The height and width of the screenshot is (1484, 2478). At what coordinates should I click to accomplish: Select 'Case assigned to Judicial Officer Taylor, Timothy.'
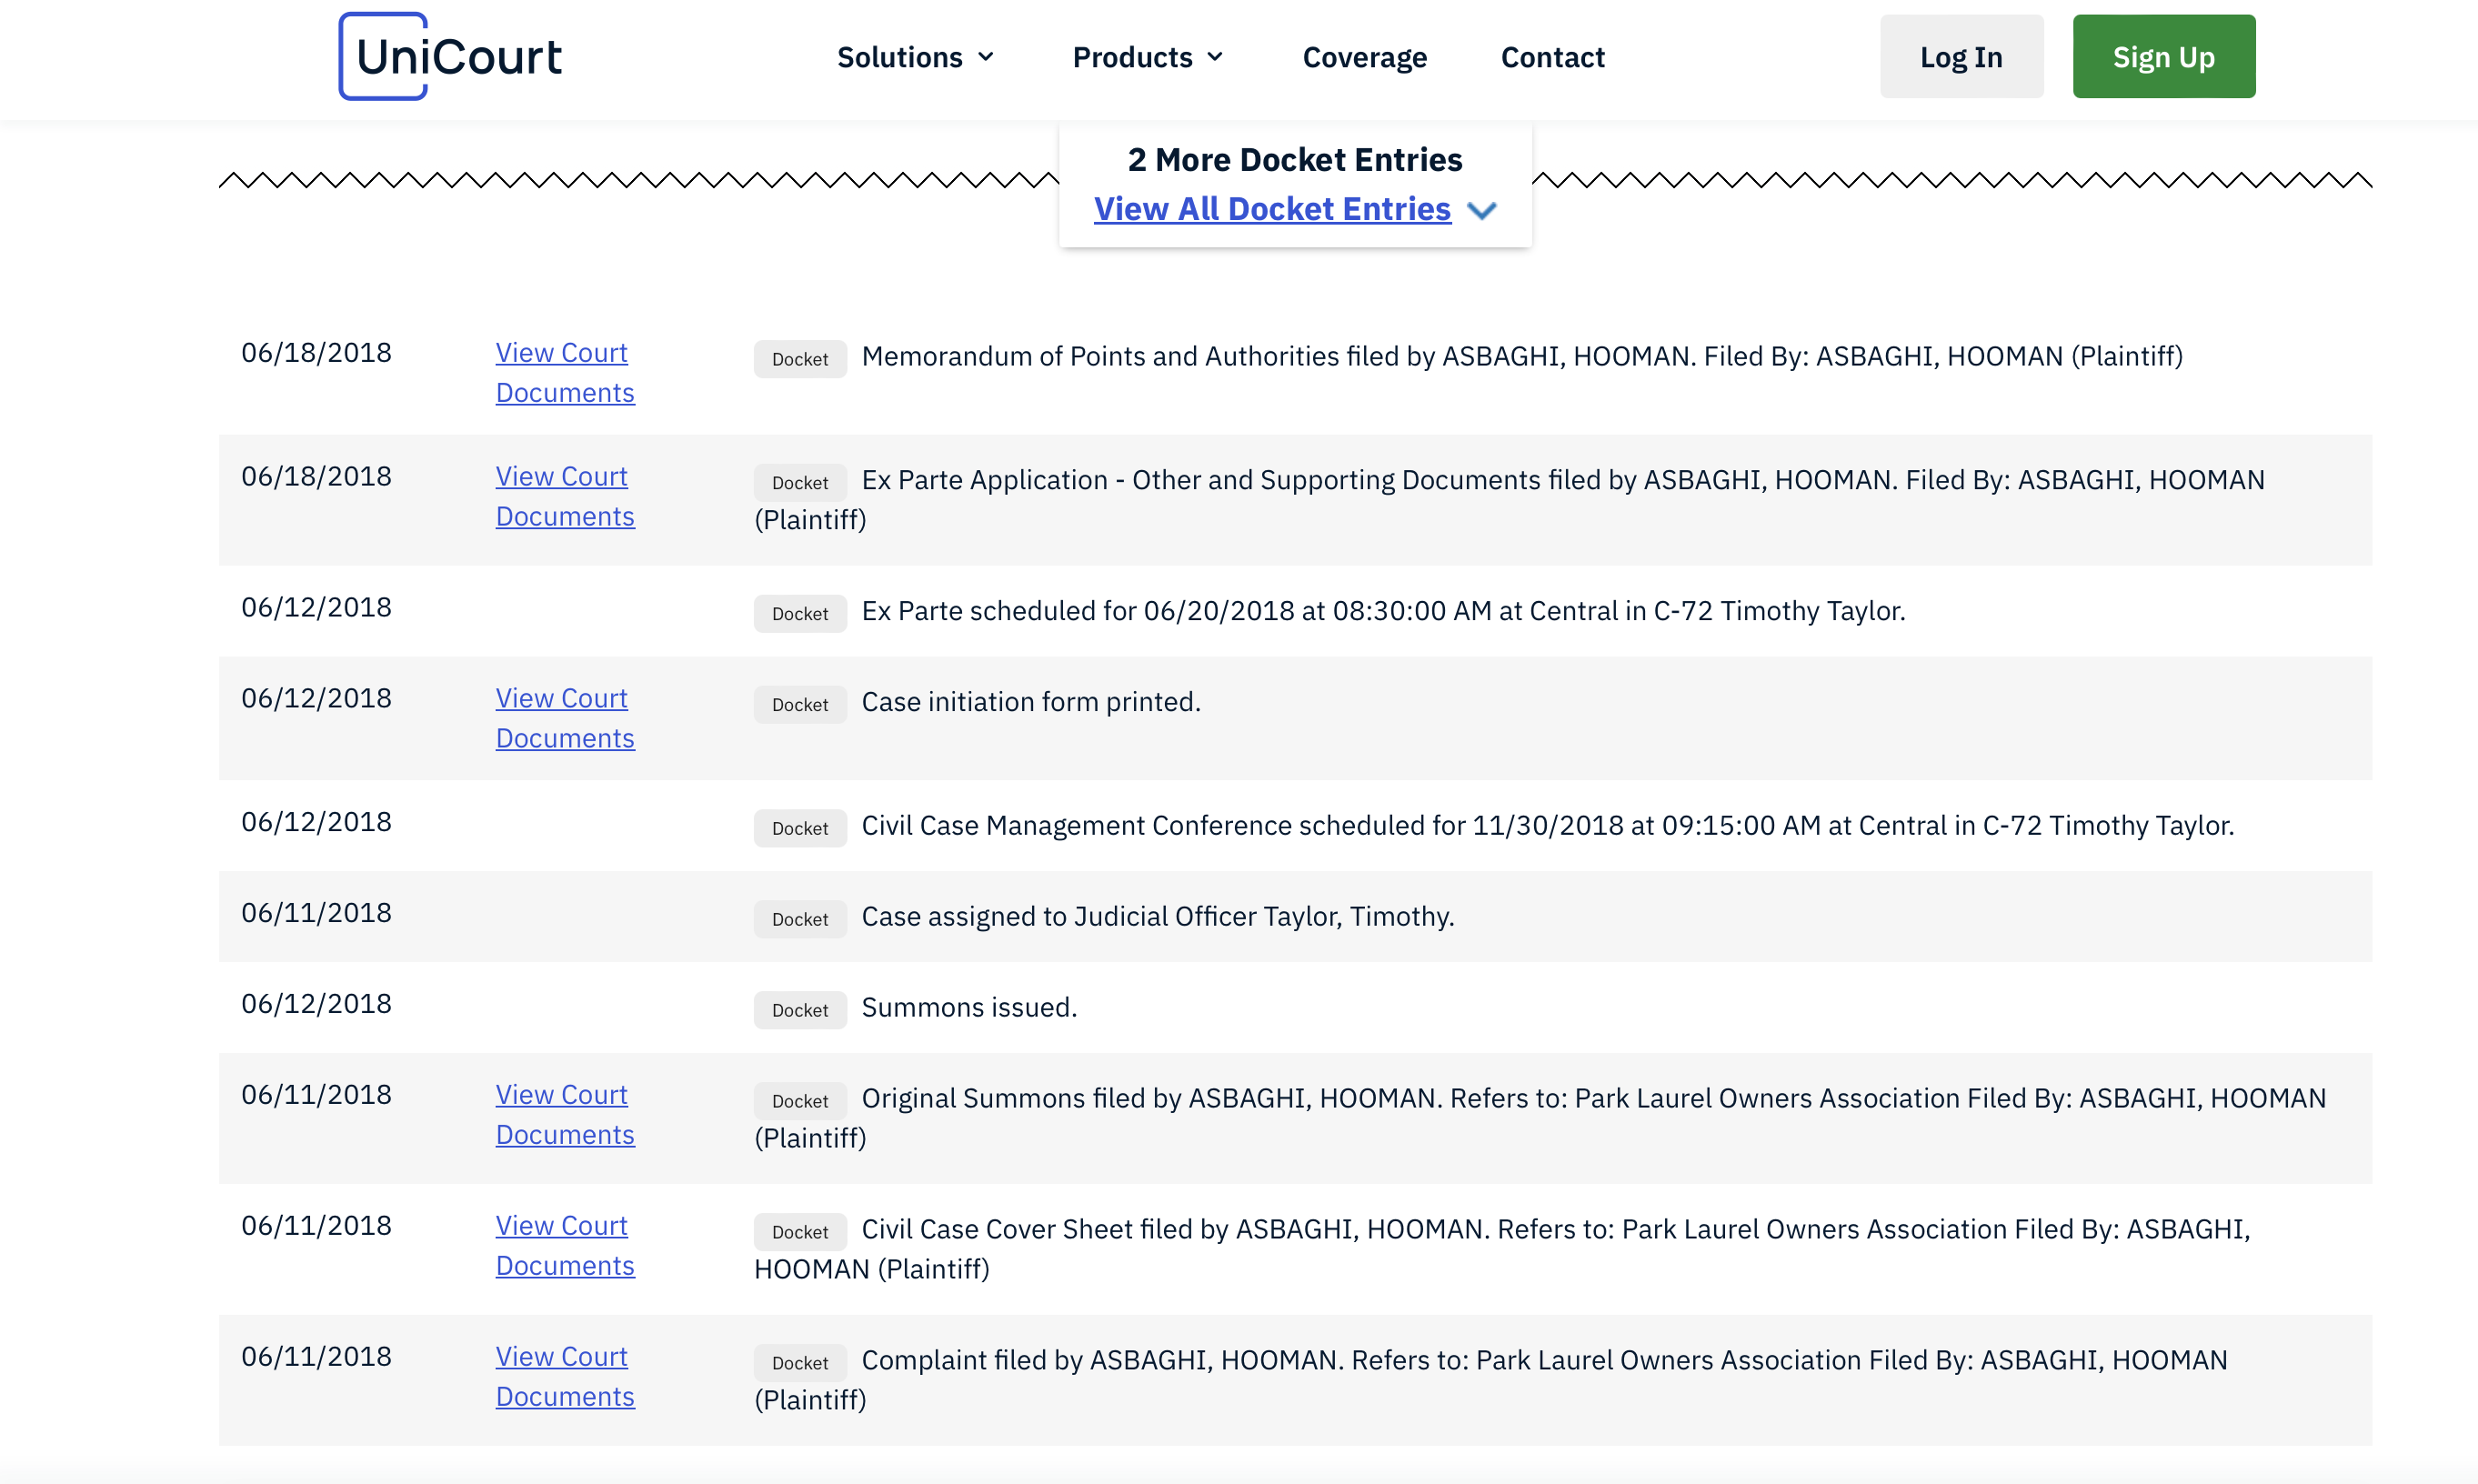click(x=1158, y=917)
